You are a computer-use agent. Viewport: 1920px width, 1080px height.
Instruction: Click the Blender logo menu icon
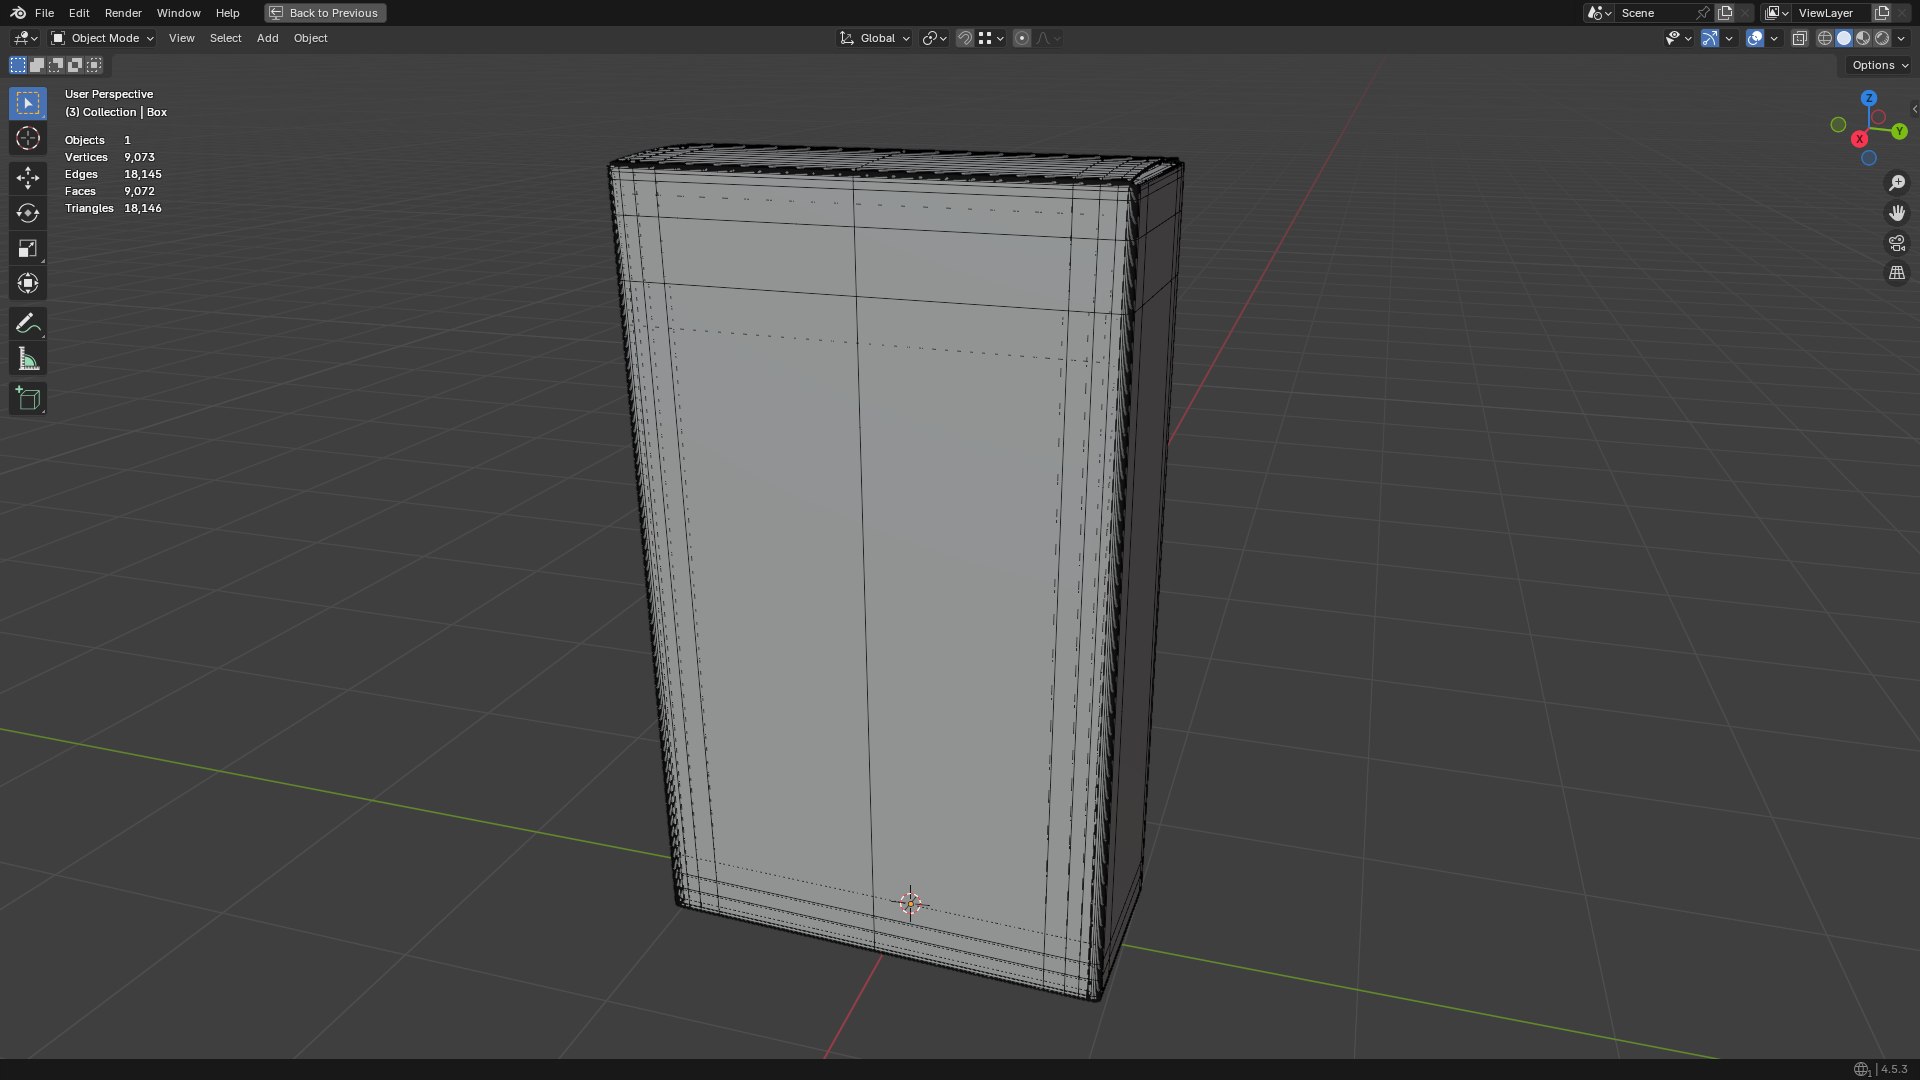point(18,13)
